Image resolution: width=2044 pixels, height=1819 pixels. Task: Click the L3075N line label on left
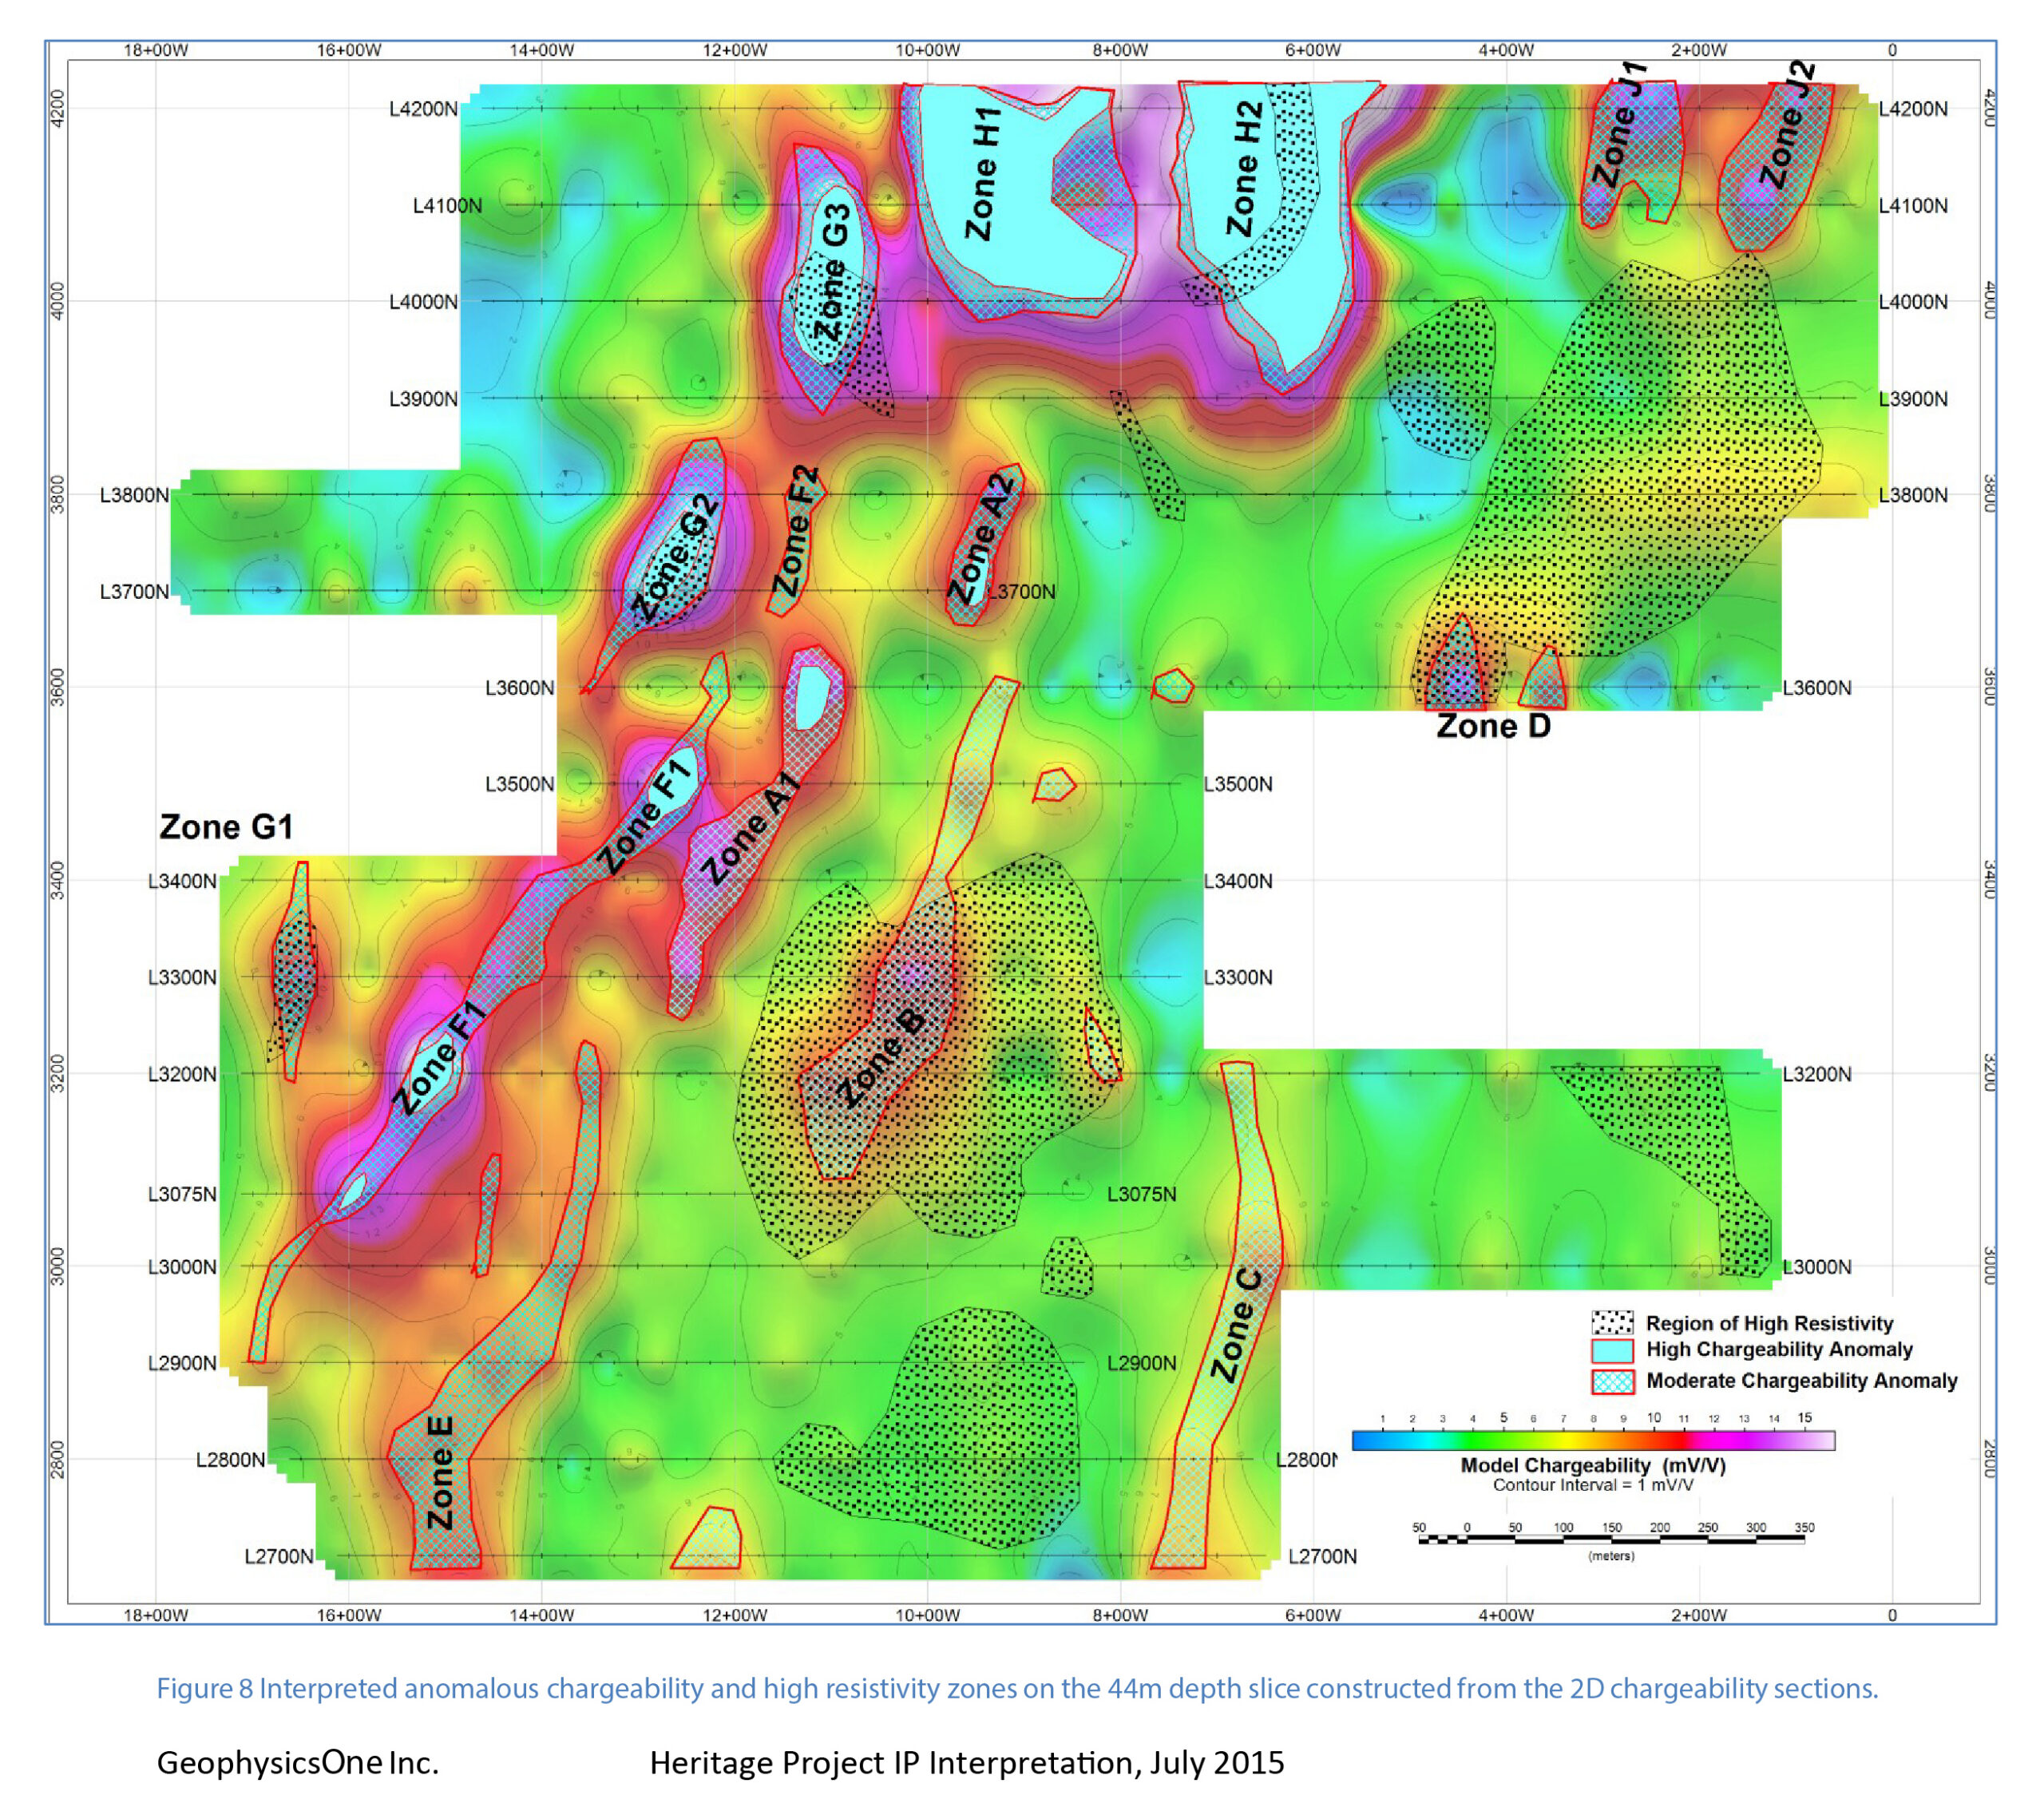[x=182, y=1194]
